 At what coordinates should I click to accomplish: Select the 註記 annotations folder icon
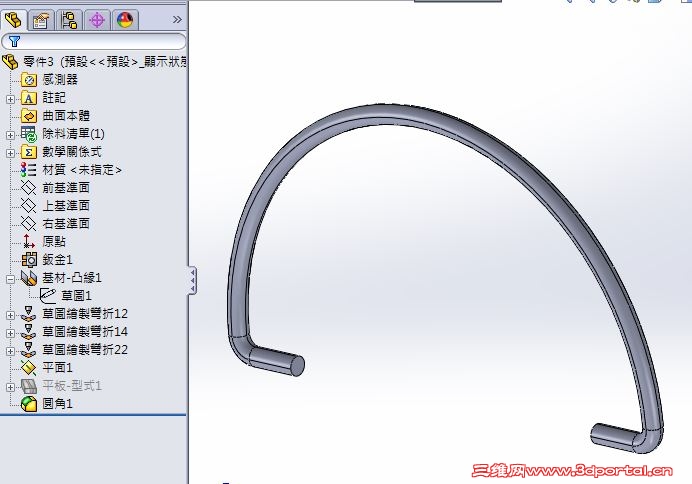click(x=29, y=98)
